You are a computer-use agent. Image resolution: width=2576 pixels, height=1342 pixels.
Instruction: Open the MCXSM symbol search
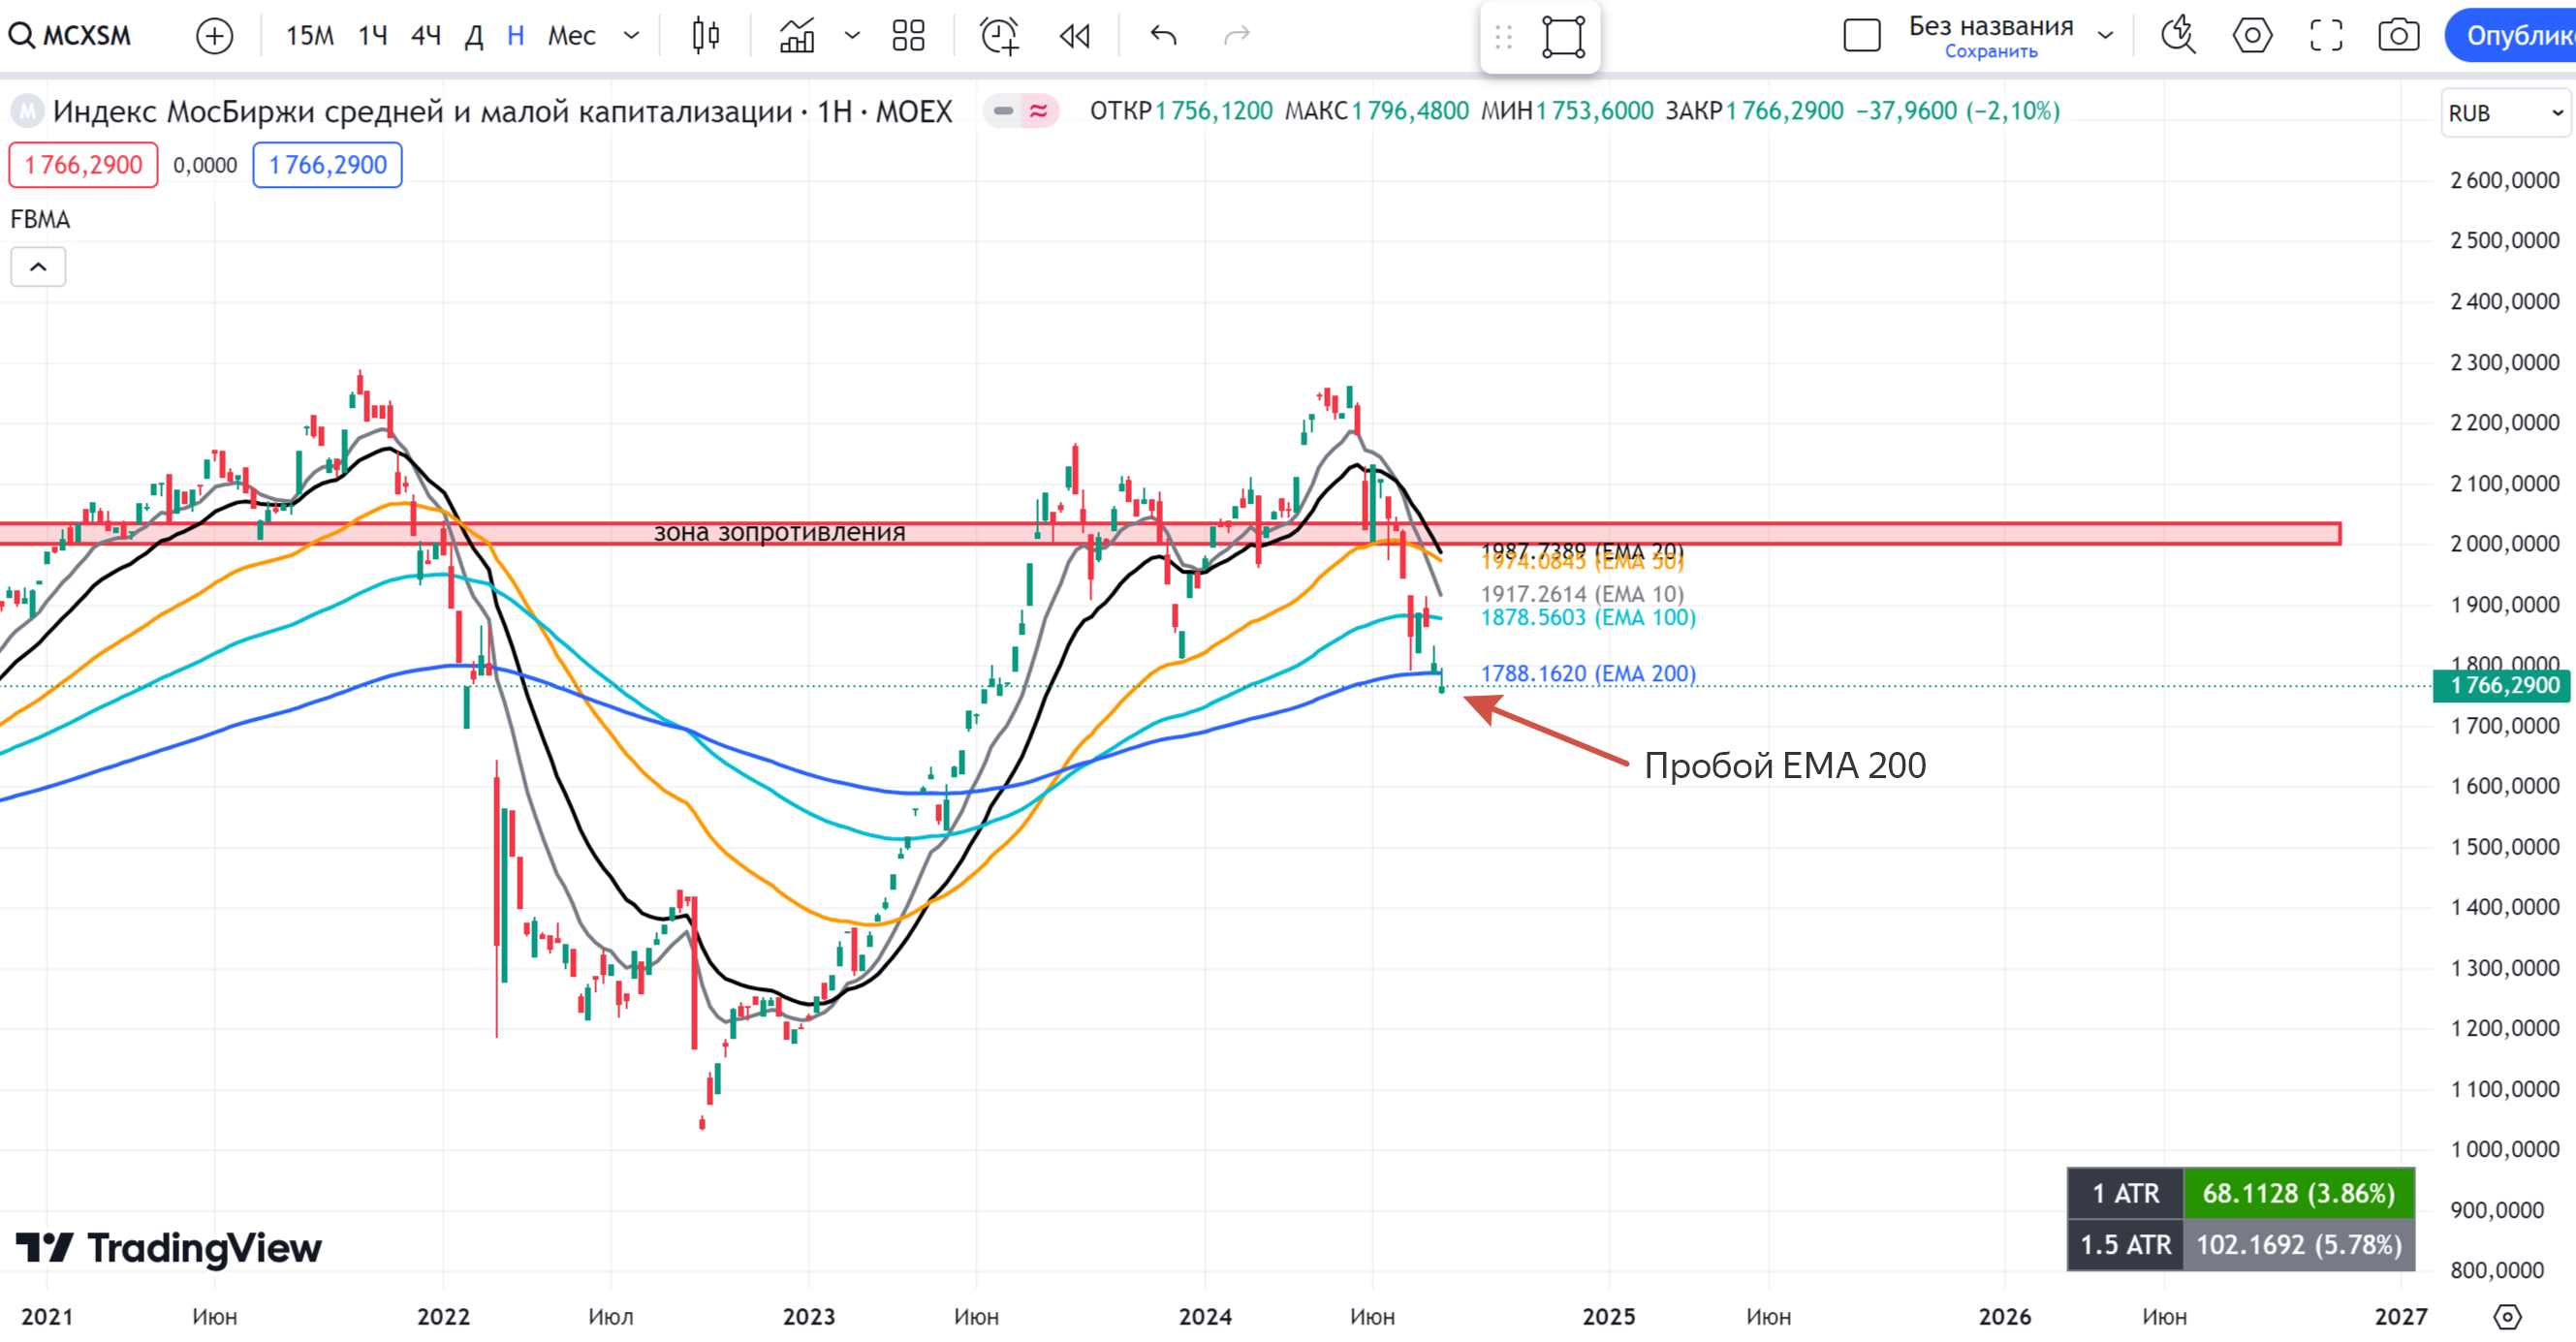point(72,36)
